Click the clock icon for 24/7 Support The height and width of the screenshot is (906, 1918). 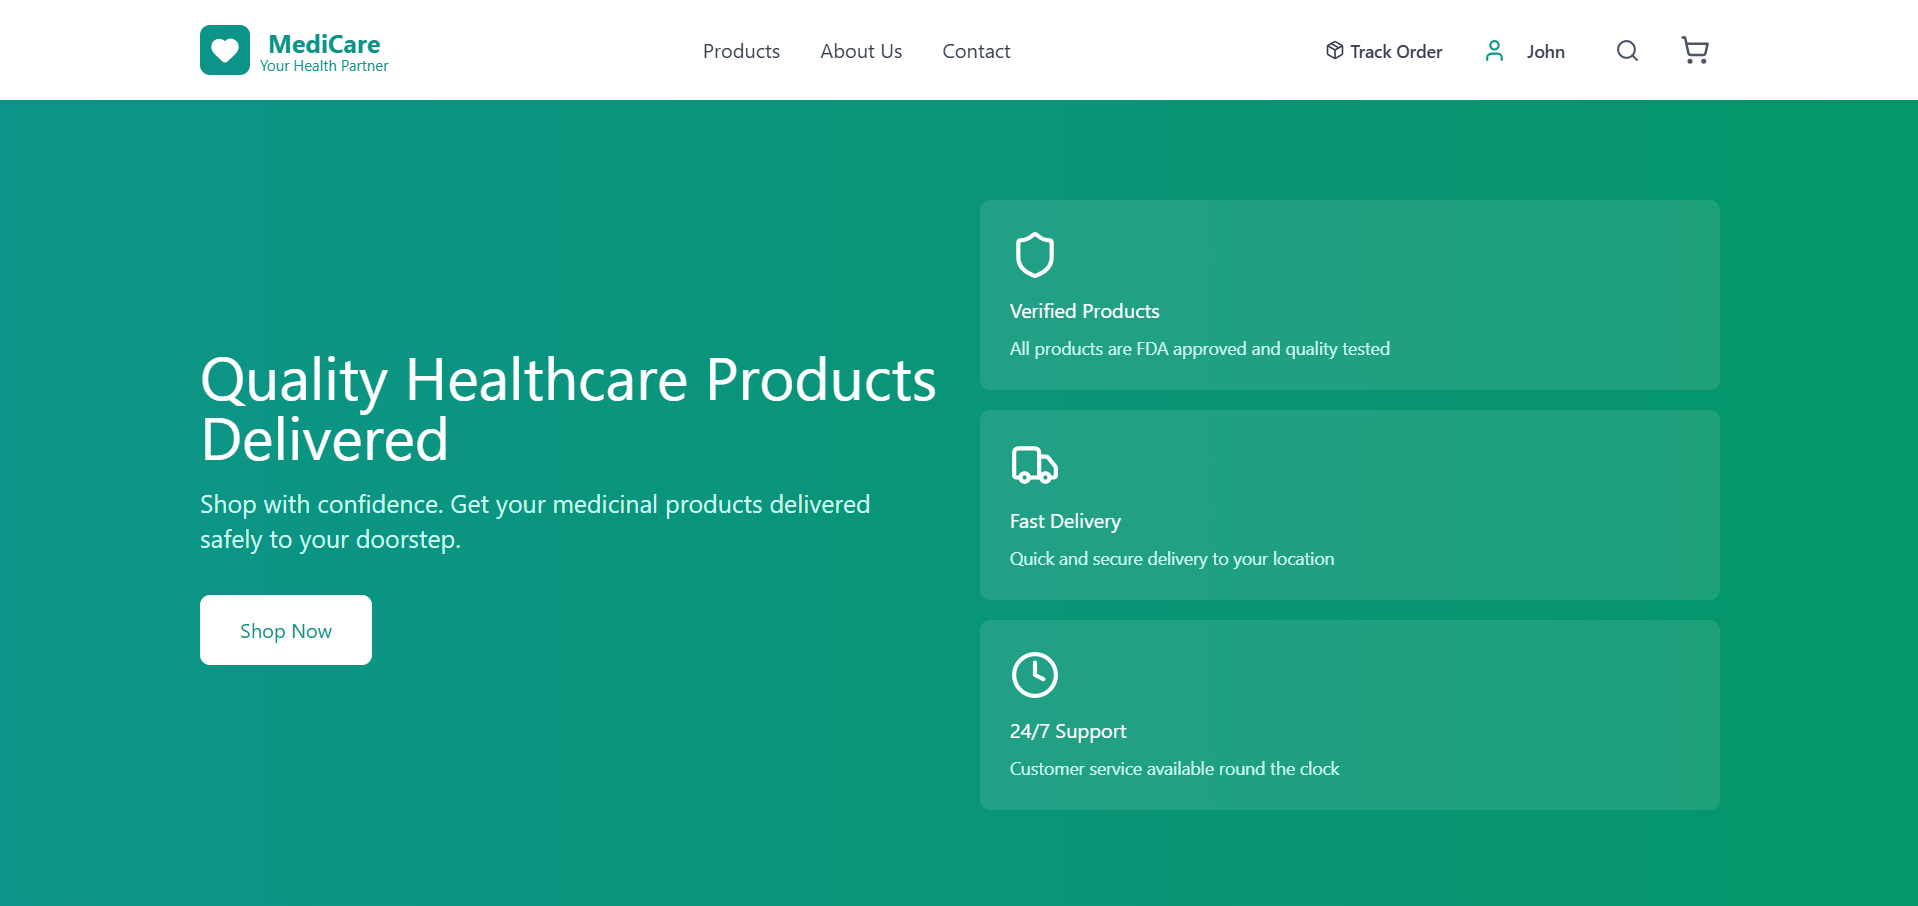(1034, 675)
